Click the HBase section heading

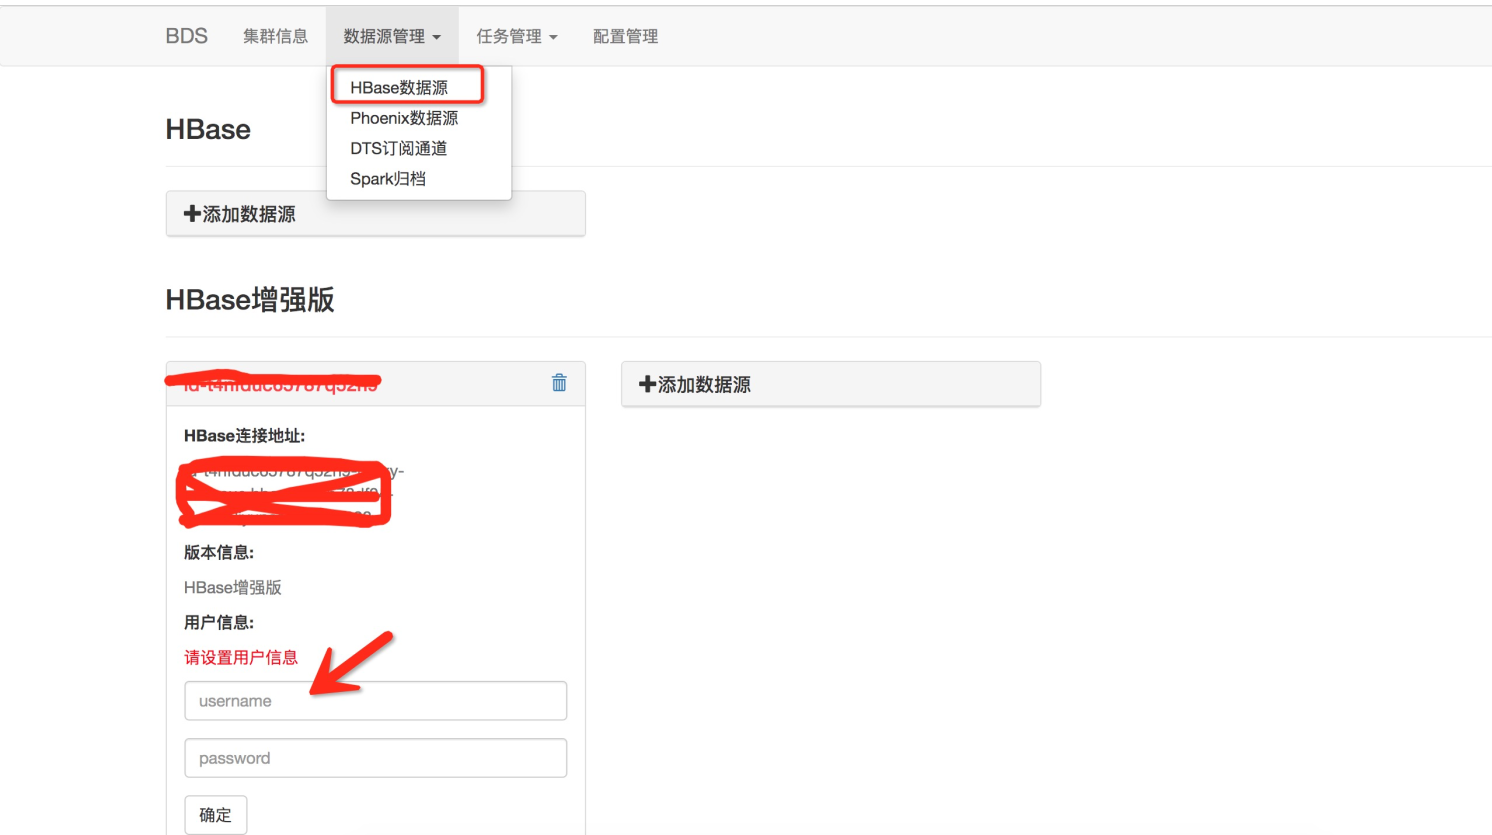208,129
